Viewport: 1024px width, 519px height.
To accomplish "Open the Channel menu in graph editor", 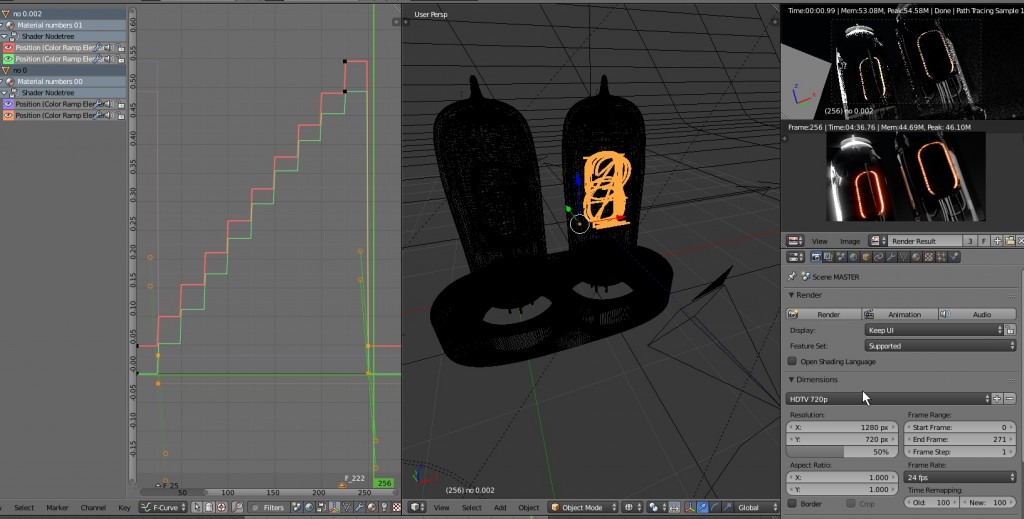I will tap(92, 508).
